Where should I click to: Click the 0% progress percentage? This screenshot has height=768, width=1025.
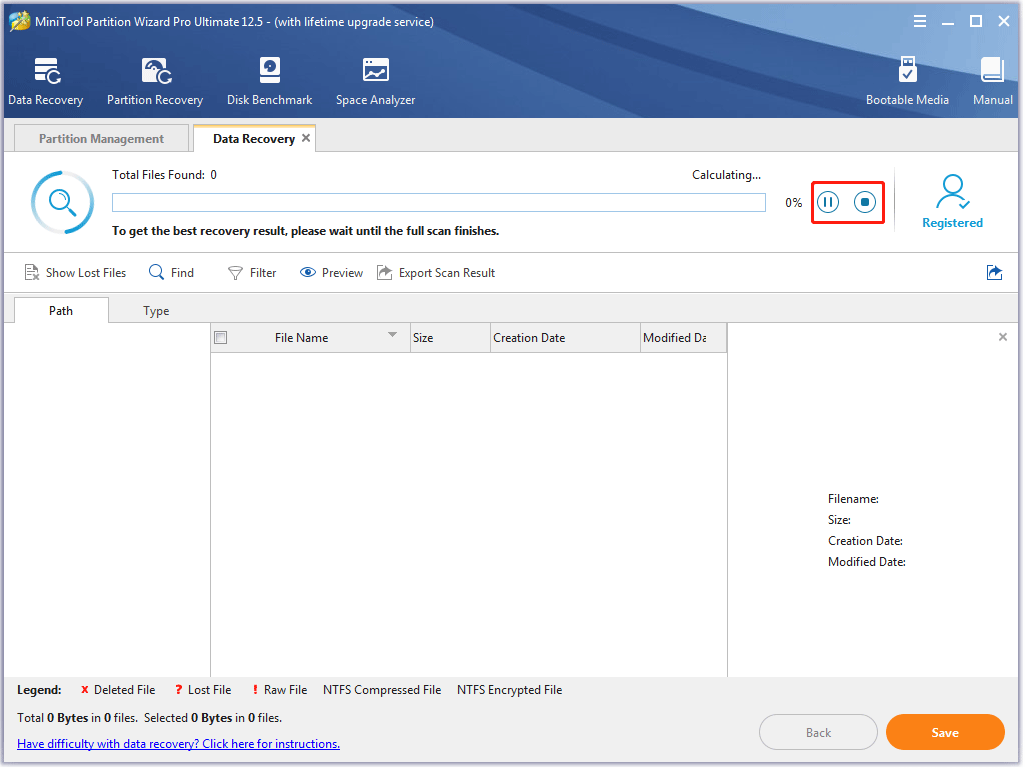click(794, 203)
